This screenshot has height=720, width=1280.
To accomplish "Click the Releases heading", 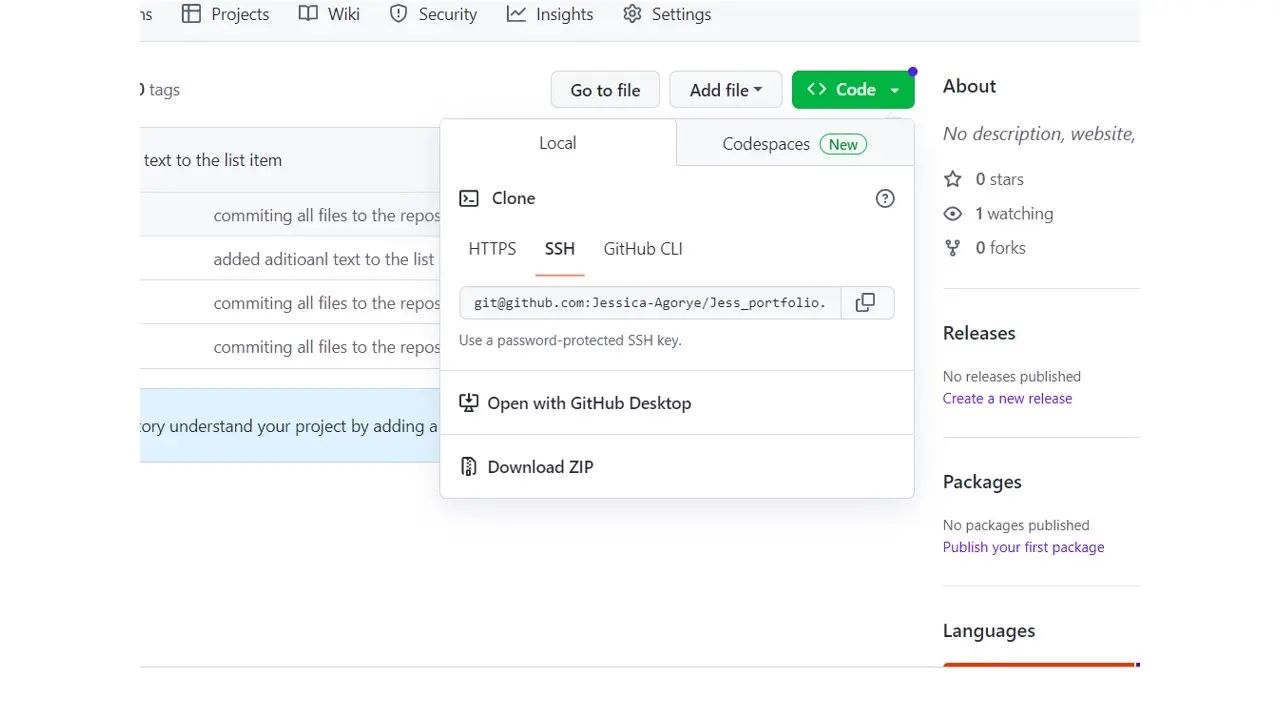I will coord(979,333).
